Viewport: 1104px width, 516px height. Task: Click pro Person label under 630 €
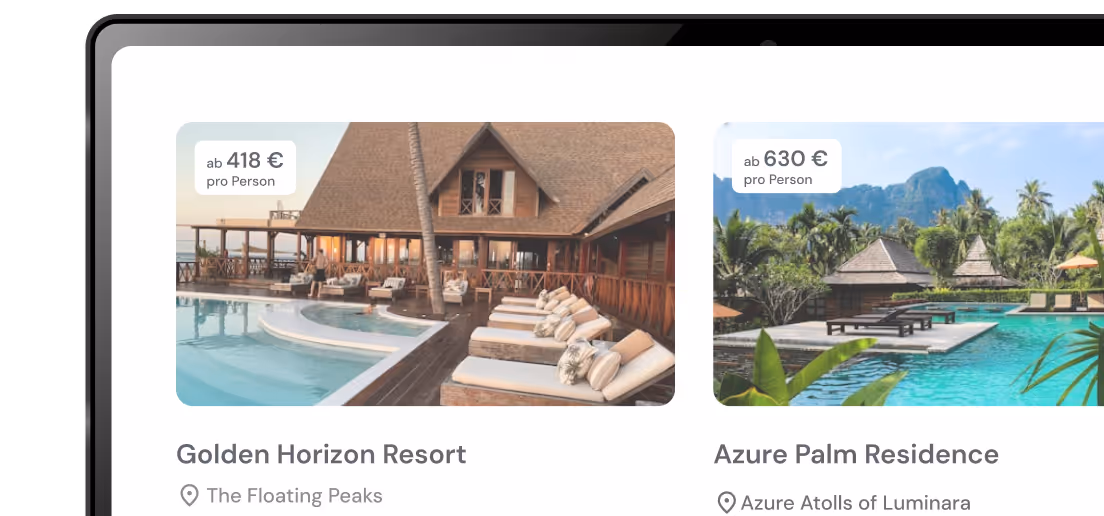tap(778, 180)
